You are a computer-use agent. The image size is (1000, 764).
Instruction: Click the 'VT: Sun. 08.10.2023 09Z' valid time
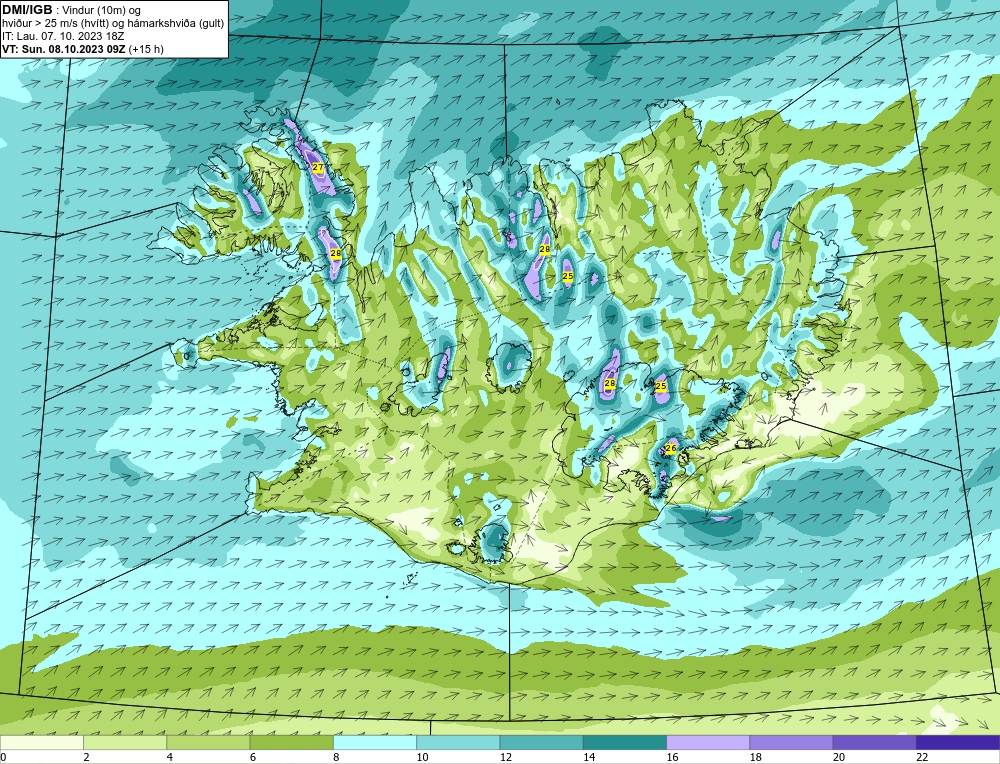(x=64, y=49)
